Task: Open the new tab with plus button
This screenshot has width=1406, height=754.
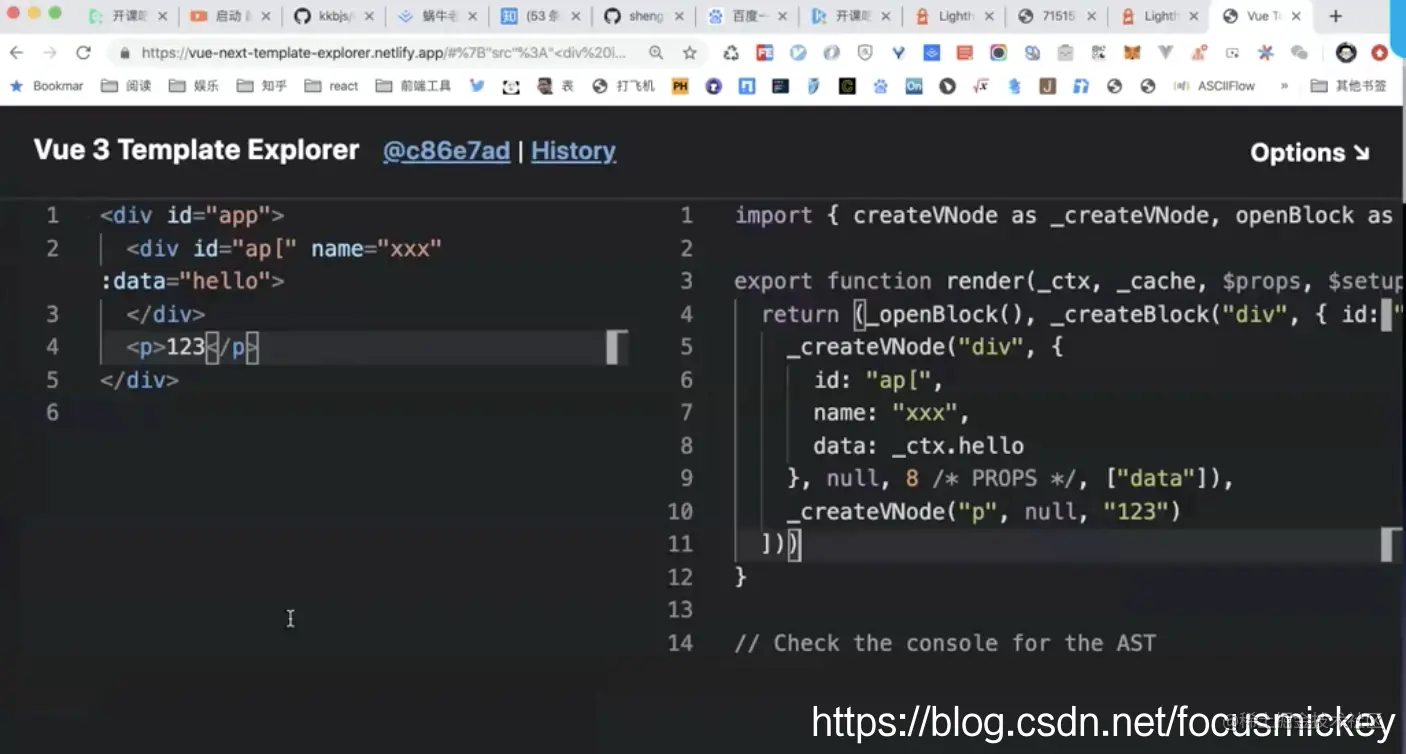Action: pos(1335,16)
